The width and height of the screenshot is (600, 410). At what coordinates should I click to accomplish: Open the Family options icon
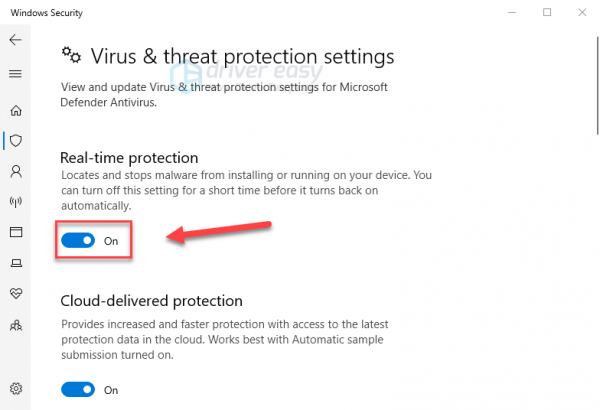click(x=16, y=325)
